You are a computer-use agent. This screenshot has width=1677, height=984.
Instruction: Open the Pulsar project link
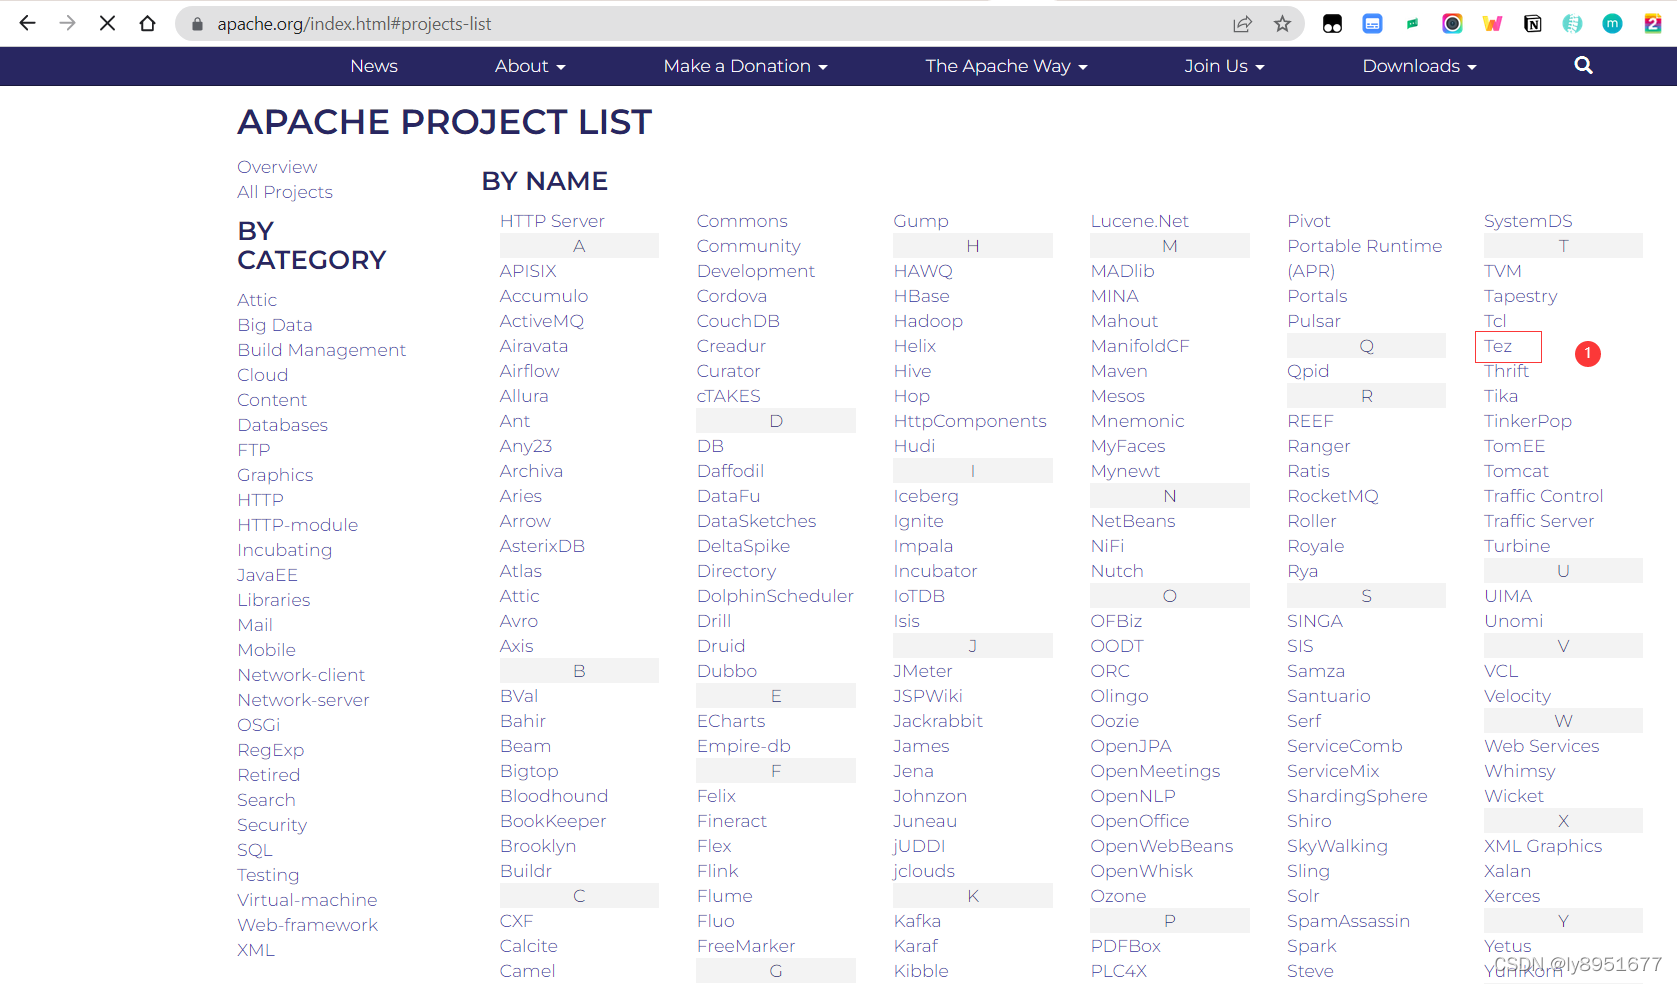click(x=1314, y=321)
